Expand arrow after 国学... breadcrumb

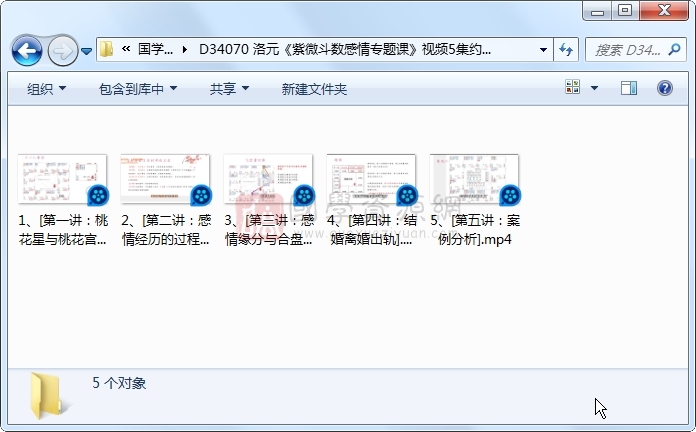(x=185, y=49)
